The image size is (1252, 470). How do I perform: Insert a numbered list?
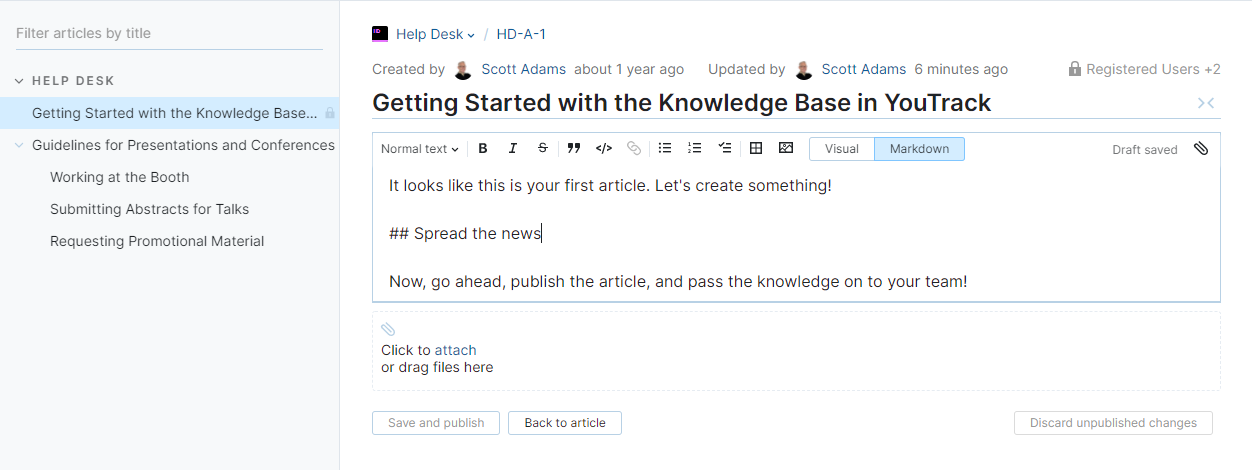(695, 149)
